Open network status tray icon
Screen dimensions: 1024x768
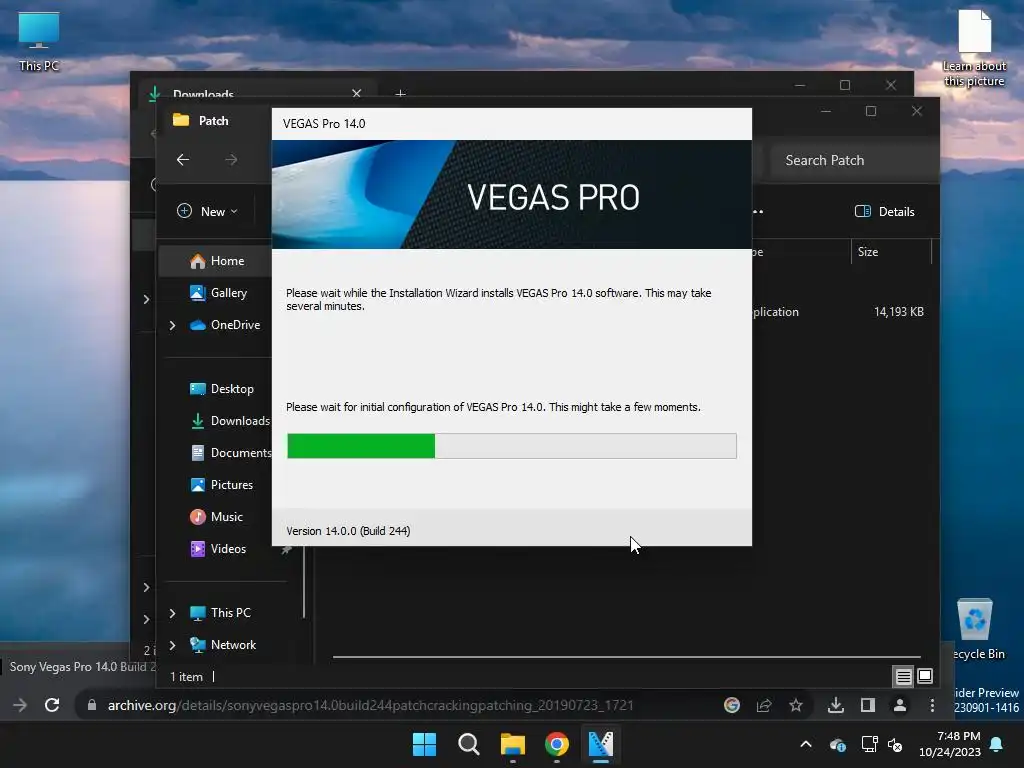pyautogui.click(x=869, y=744)
